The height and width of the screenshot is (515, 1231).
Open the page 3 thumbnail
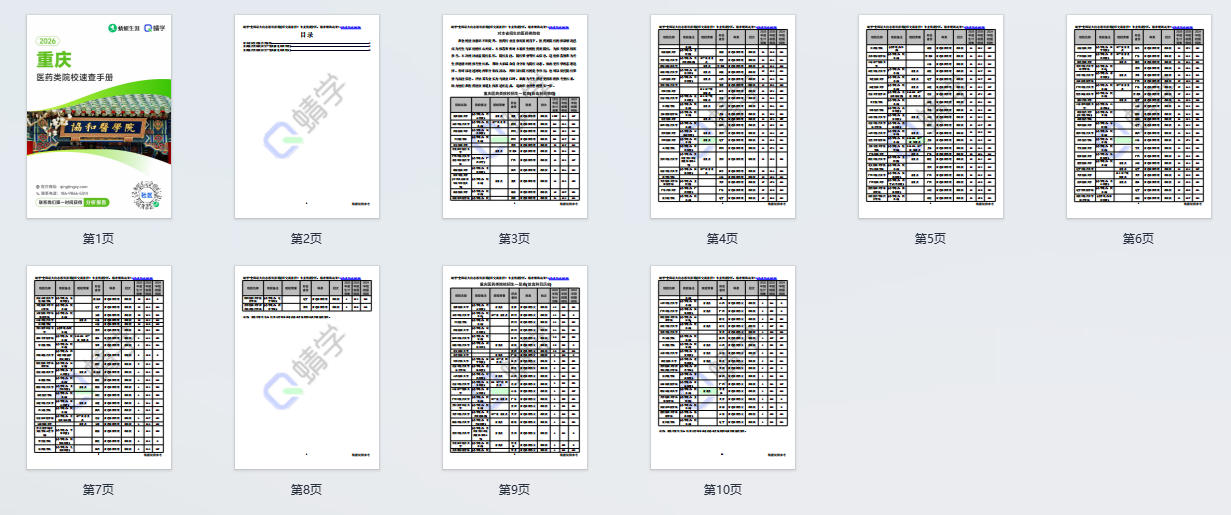pos(515,116)
